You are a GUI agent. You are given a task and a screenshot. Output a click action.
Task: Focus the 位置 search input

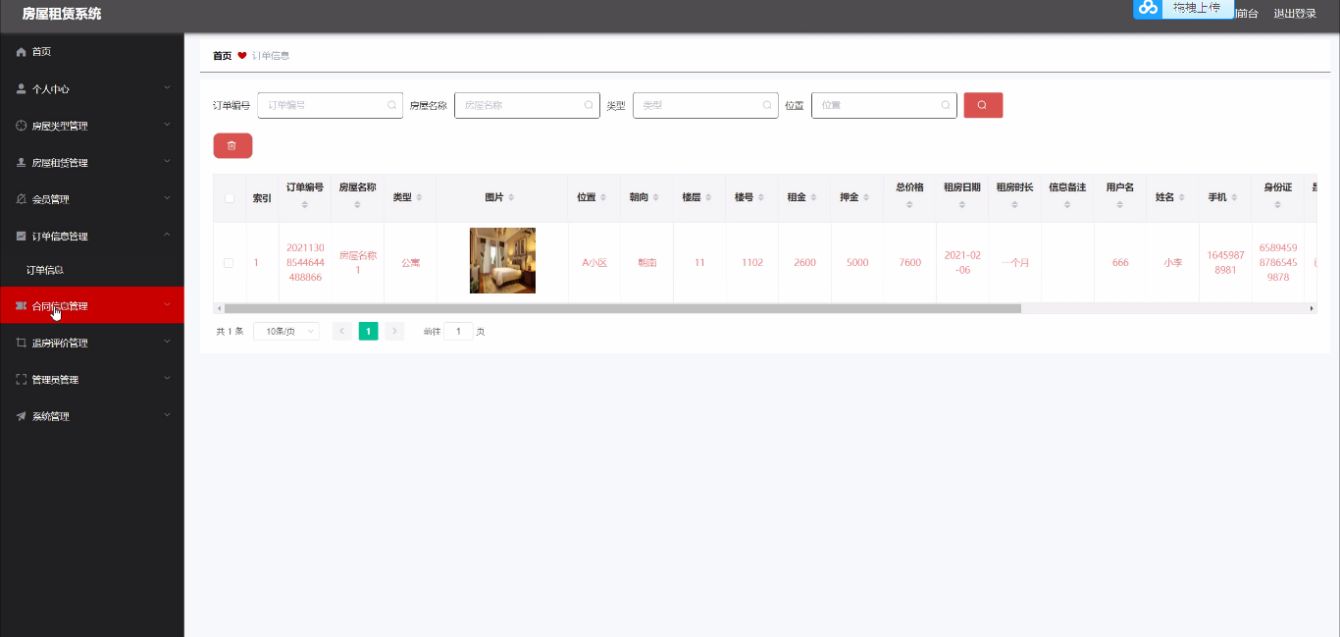point(884,105)
